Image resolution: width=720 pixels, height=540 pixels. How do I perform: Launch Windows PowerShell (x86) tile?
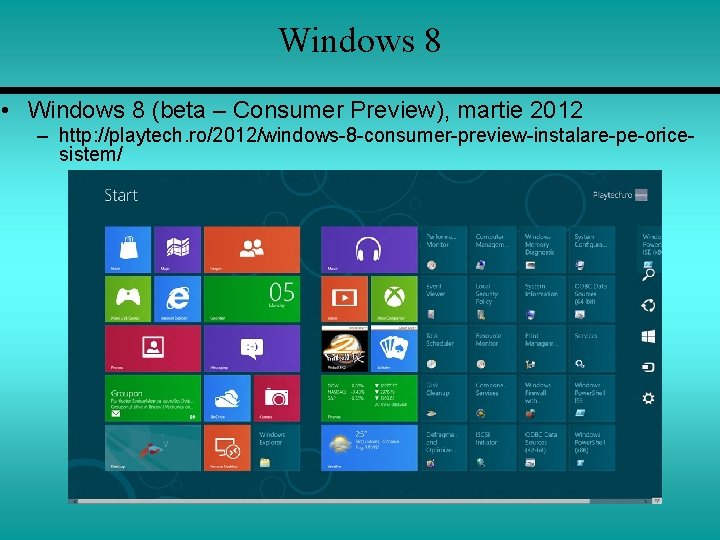pyautogui.click(x=592, y=448)
